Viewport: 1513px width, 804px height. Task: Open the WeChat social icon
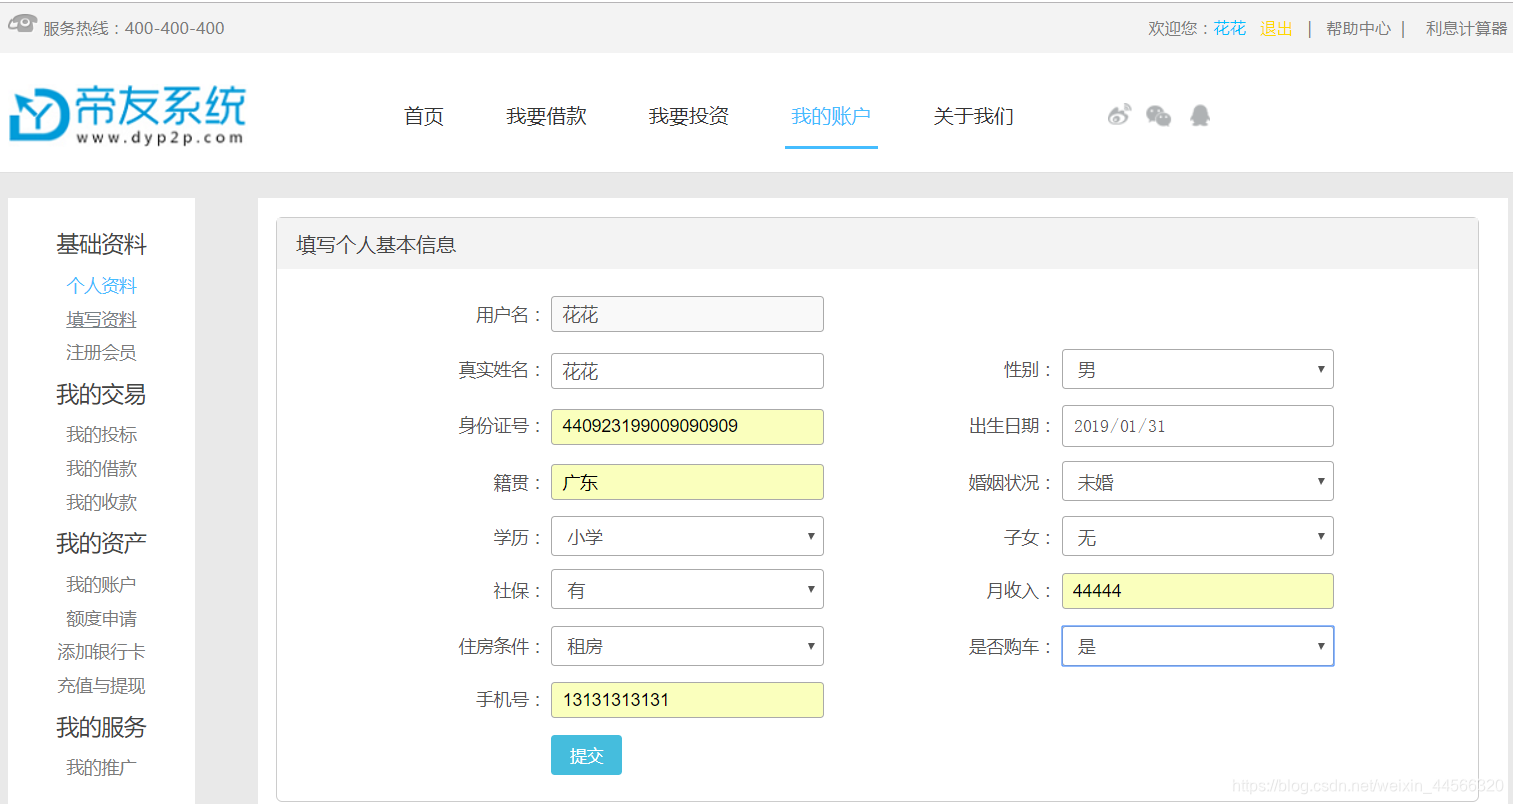tap(1158, 116)
